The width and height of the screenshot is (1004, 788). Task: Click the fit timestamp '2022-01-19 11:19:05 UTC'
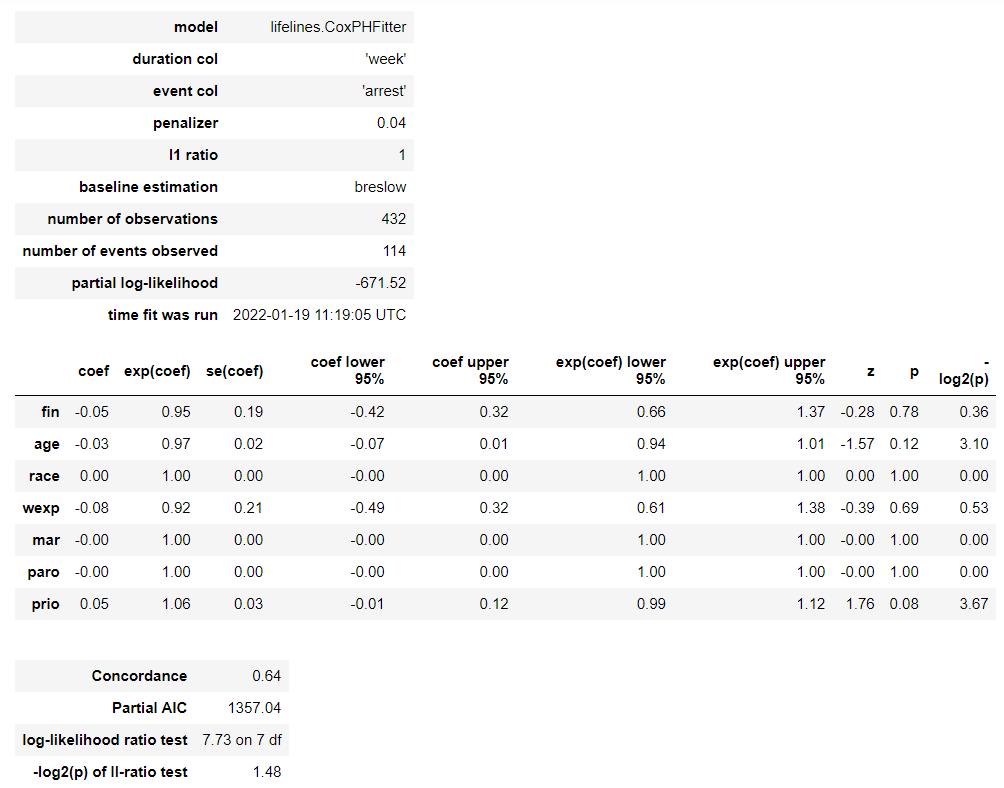pyautogui.click(x=319, y=315)
